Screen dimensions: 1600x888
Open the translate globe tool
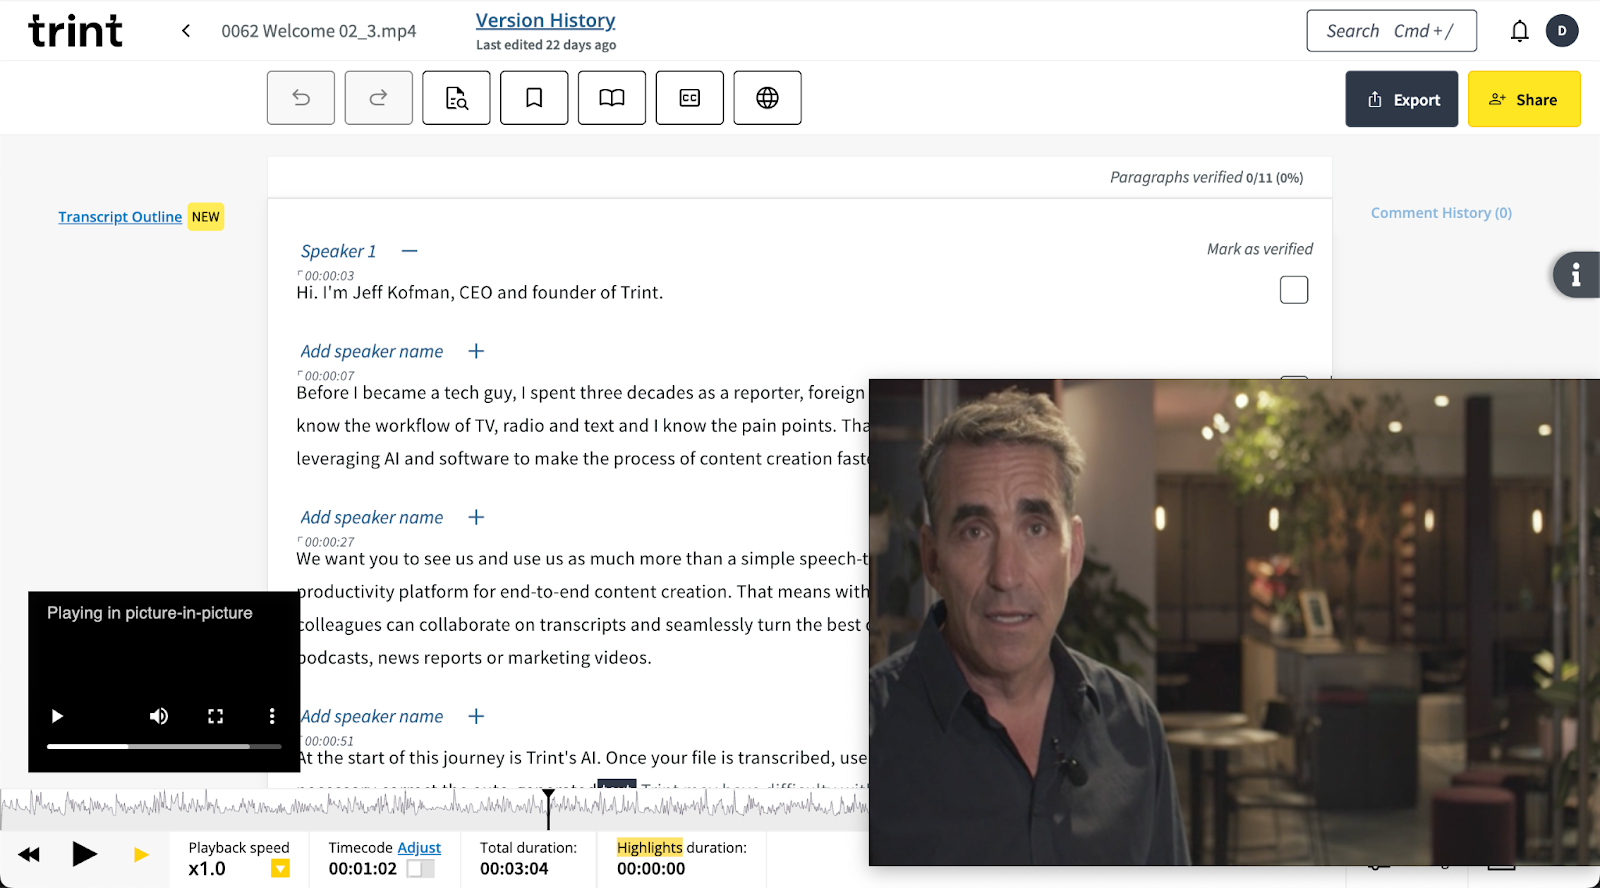click(x=768, y=98)
